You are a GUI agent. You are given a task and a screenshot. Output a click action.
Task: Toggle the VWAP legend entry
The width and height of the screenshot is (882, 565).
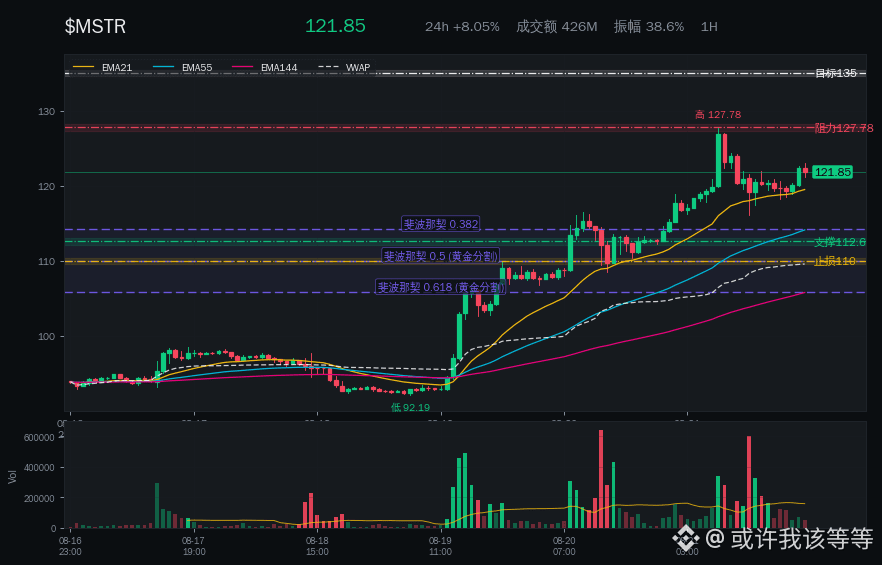(x=344, y=68)
